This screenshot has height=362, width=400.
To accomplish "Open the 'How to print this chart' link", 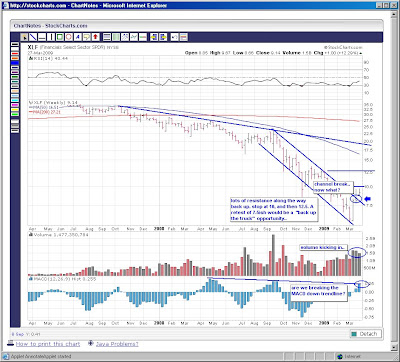I will pyautogui.click(x=48, y=344).
